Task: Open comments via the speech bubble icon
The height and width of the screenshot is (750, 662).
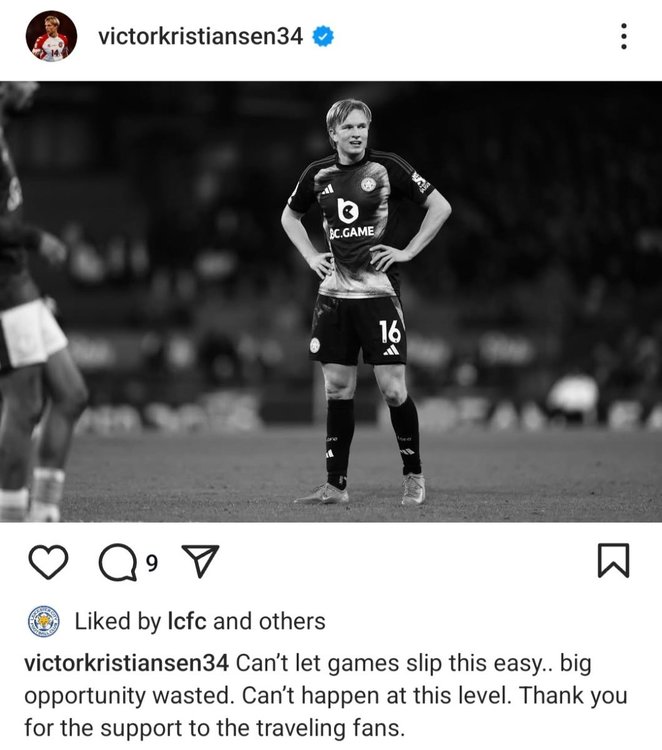Action: click(x=118, y=562)
